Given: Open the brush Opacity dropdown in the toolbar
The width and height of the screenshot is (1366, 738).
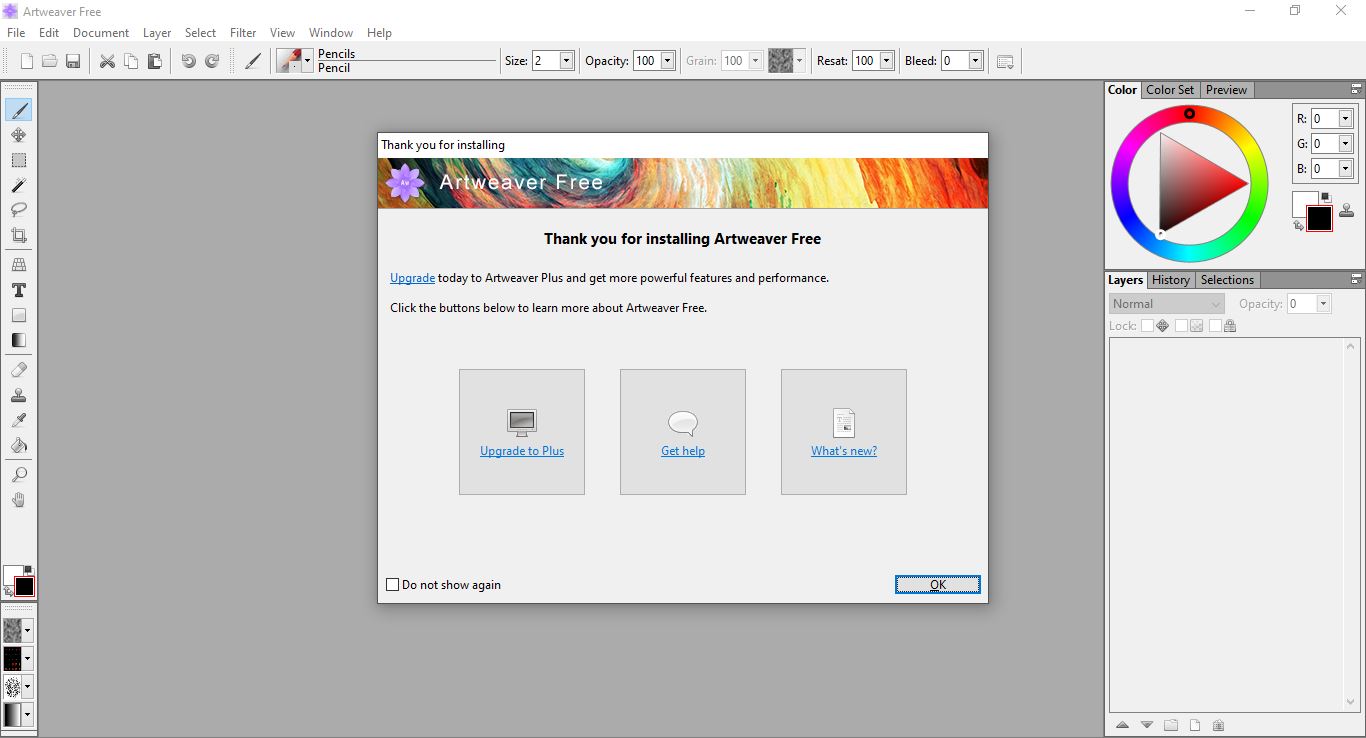Looking at the screenshot, I should pyautogui.click(x=668, y=61).
